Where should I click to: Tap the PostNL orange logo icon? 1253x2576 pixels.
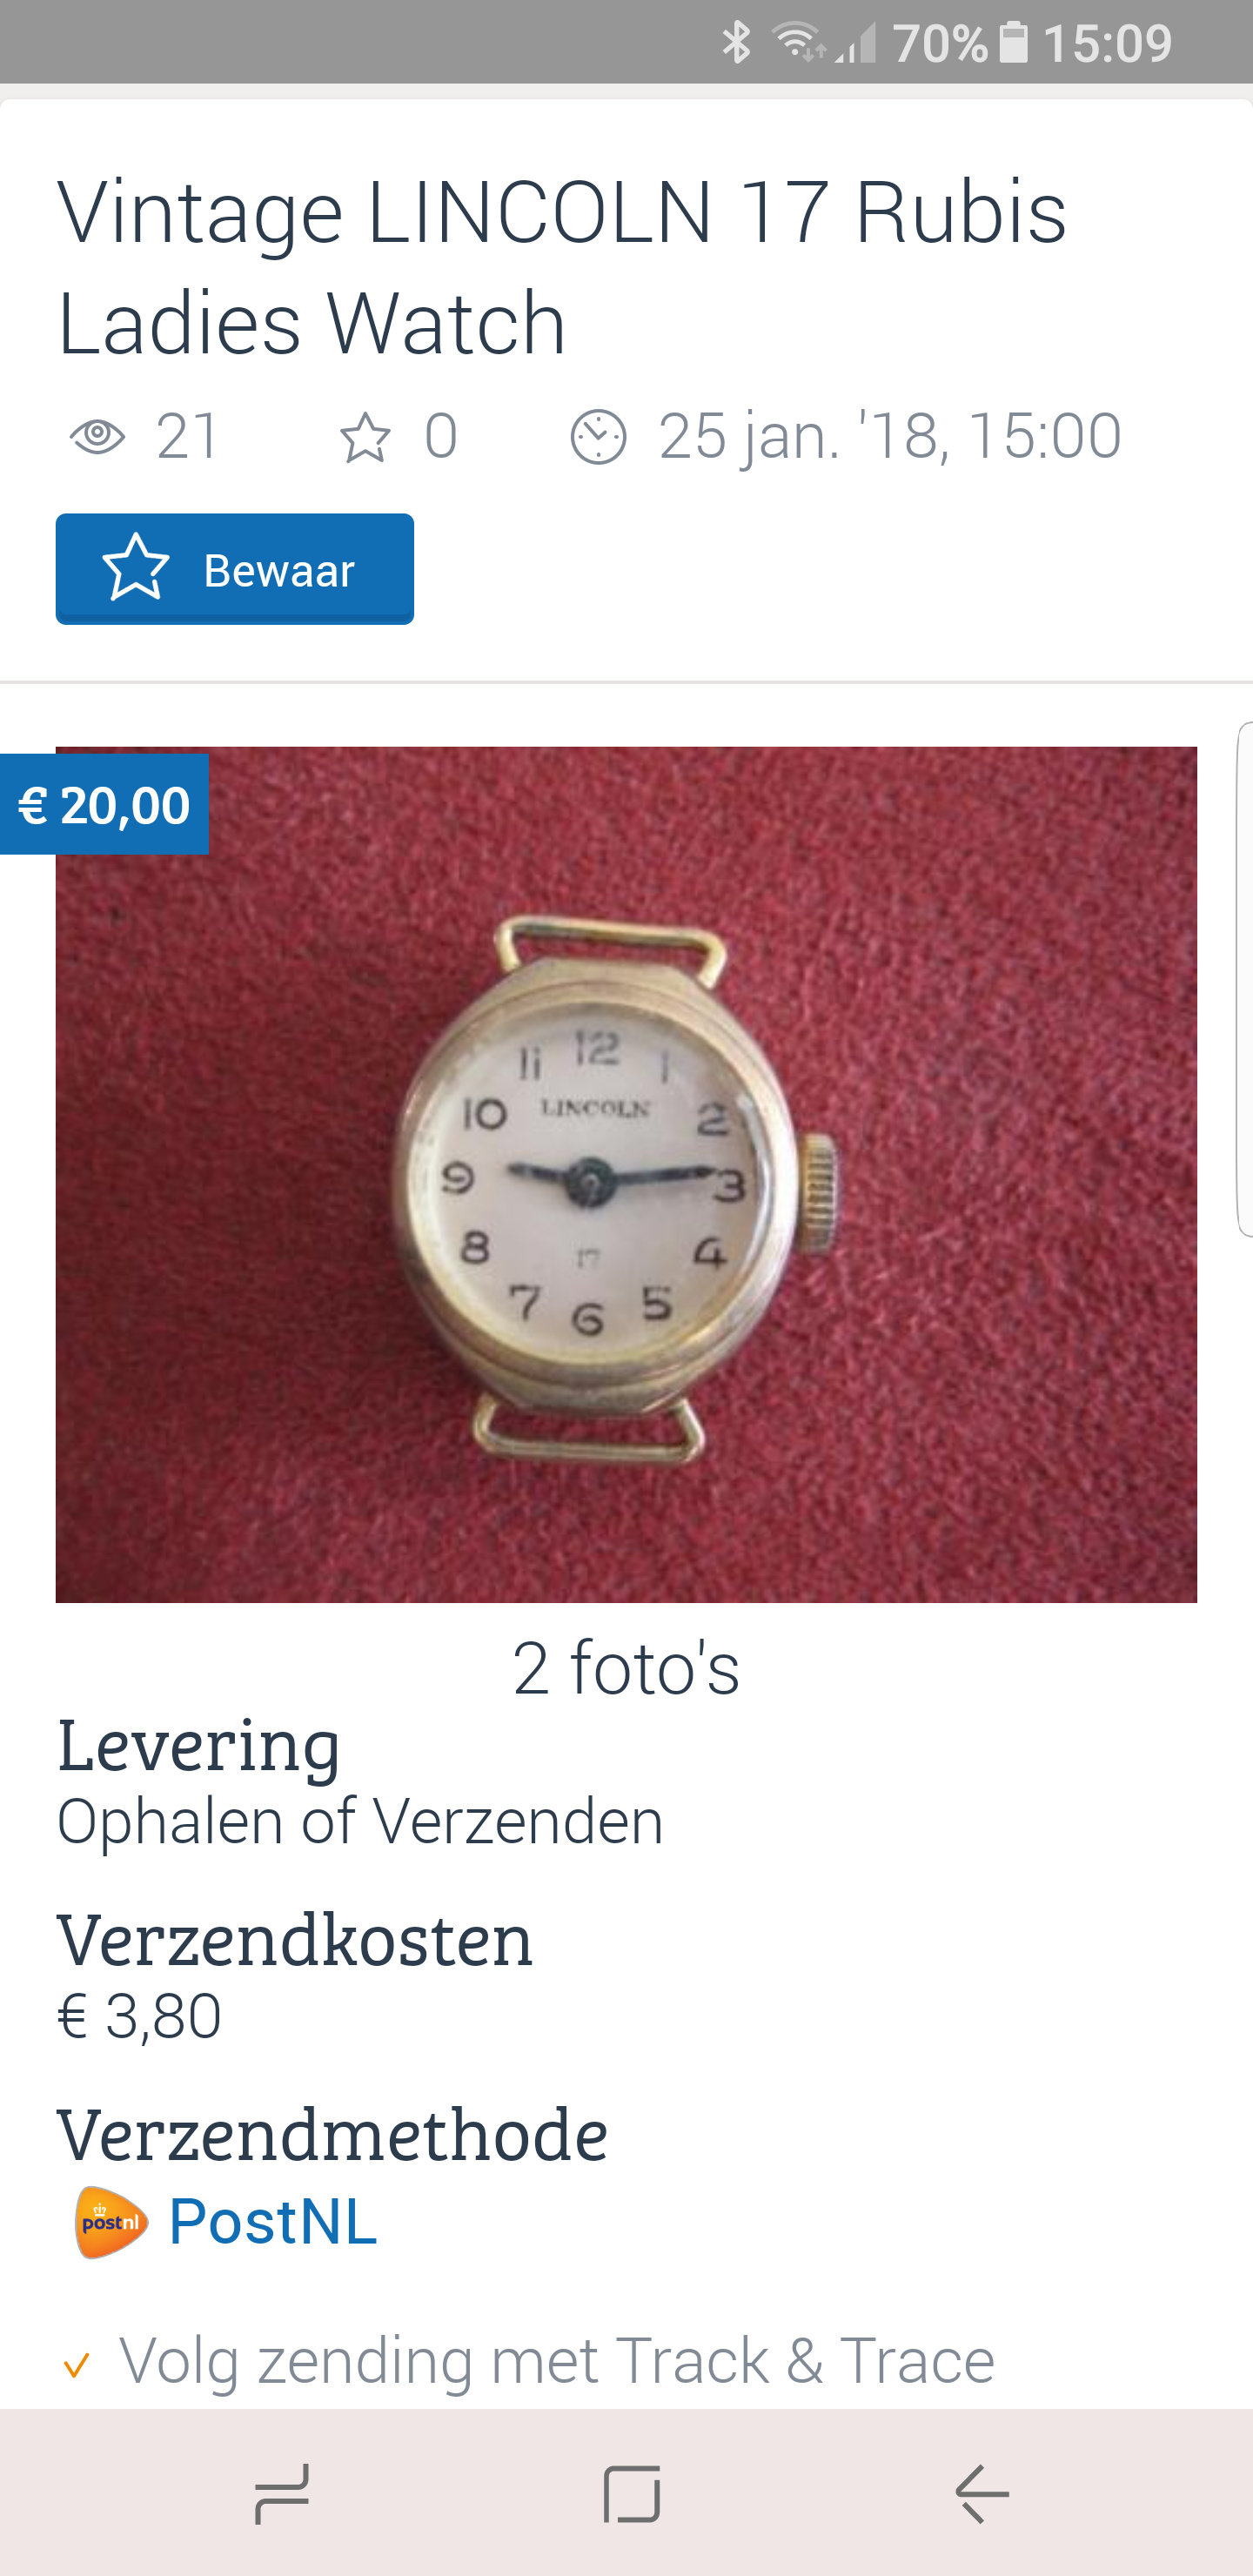(x=111, y=2222)
